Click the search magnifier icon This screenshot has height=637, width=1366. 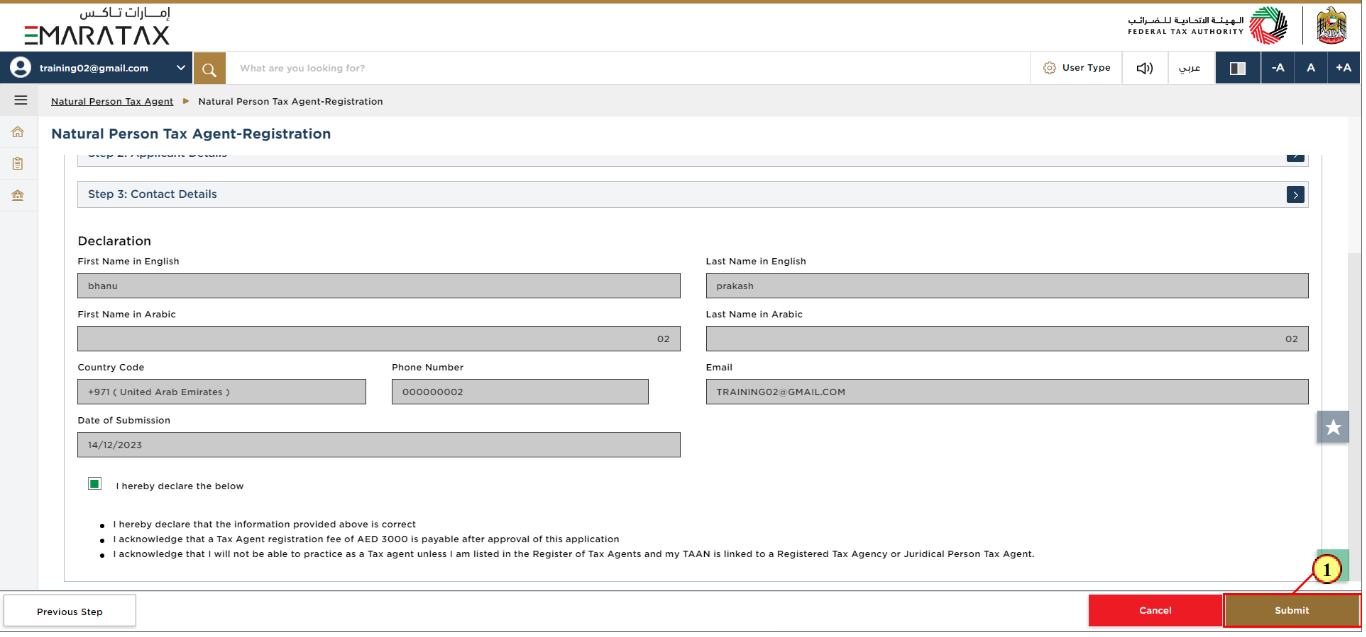point(209,68)
